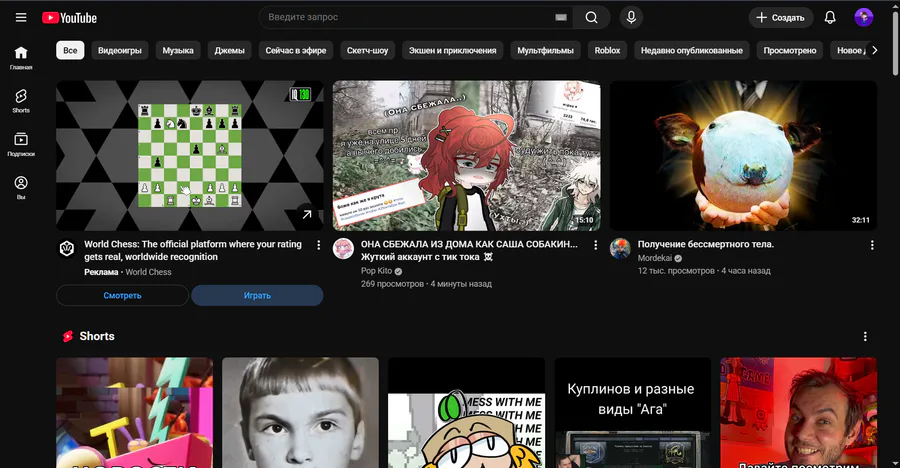The image size is (900, 468).
Task: Select the Джемы filter chip
Action: click(x=230, y=51)
